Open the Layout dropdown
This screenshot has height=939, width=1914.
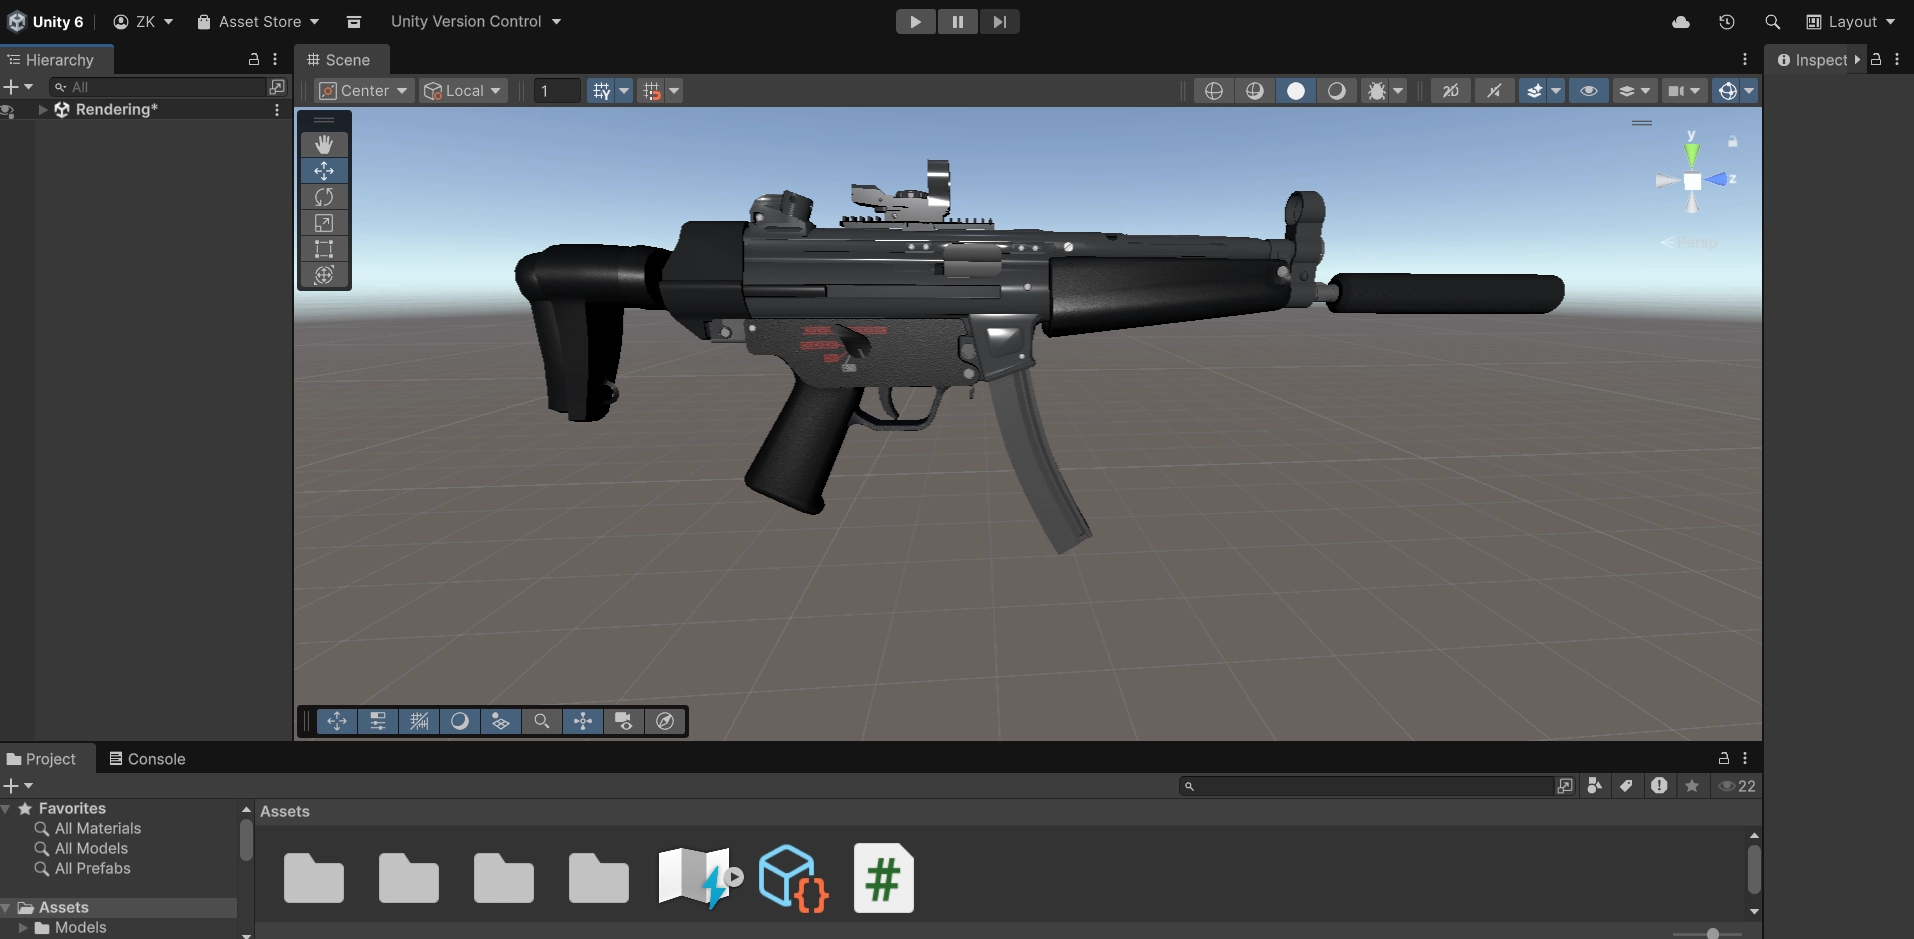tap(1850, 22)
